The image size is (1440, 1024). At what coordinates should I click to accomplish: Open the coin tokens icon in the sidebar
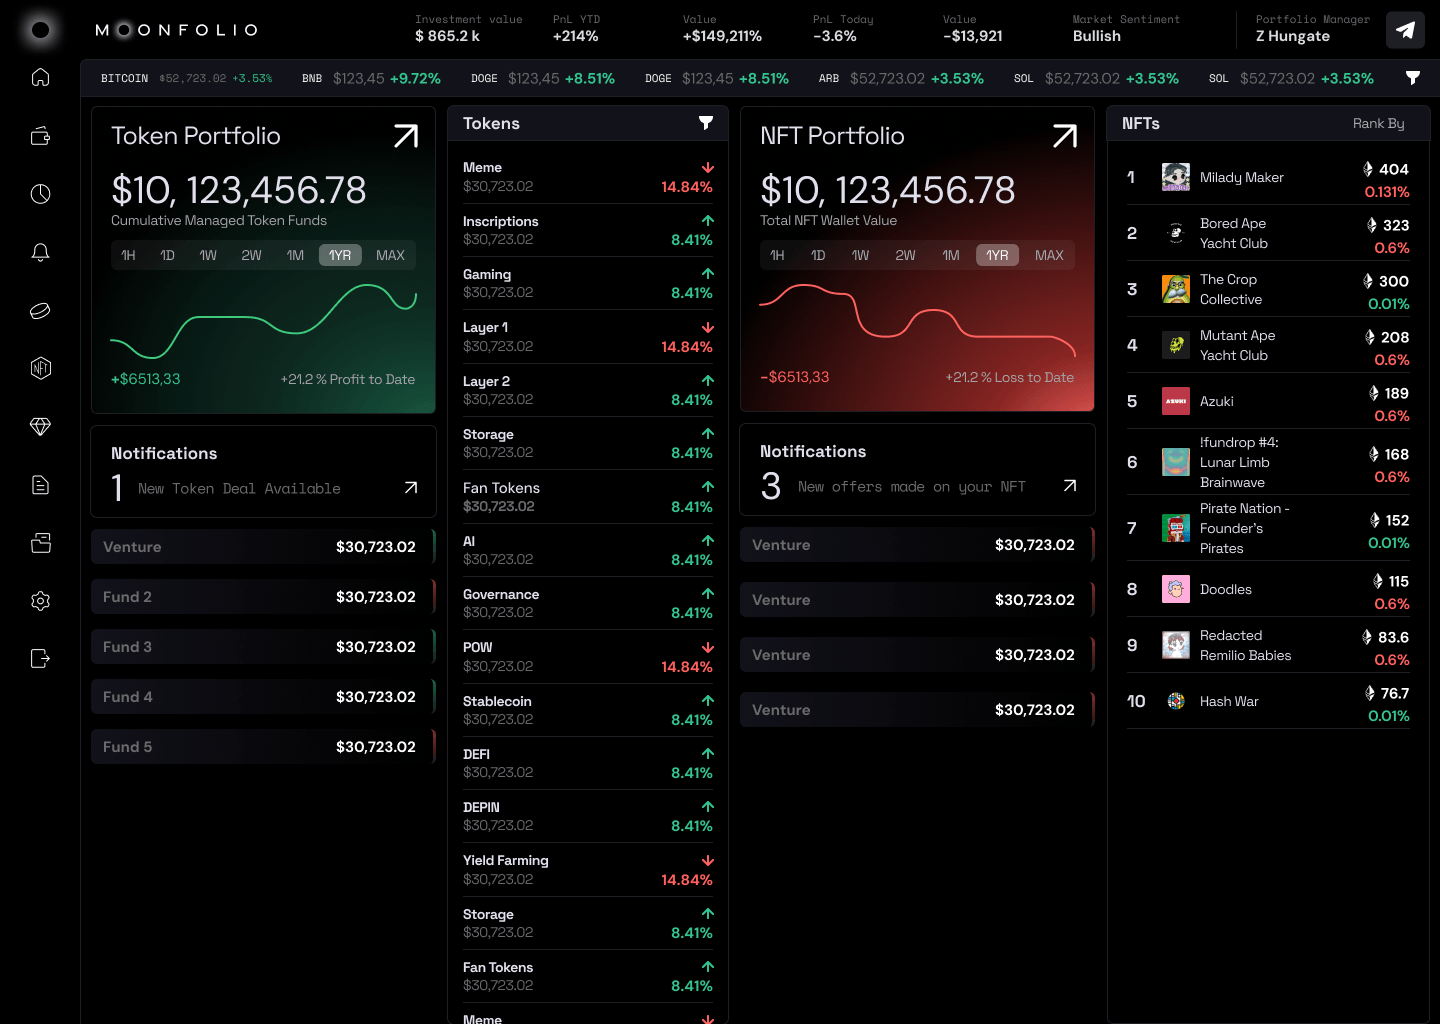(x=40, y=310)
